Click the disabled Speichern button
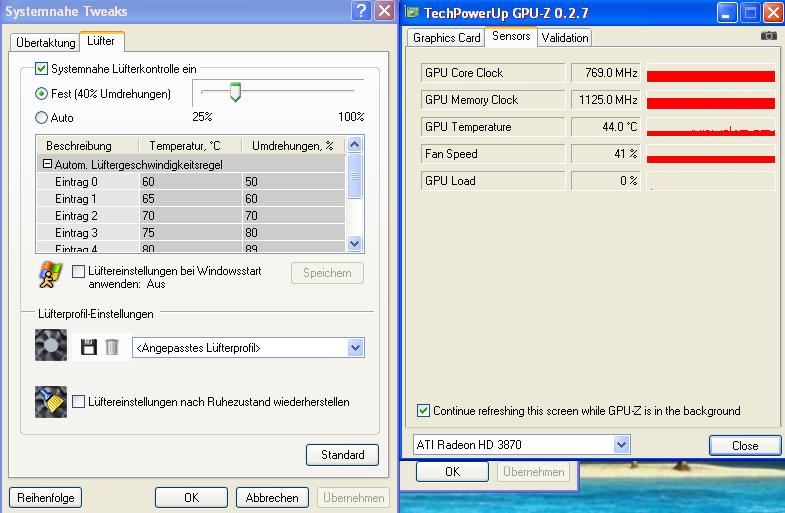Viewport: 785px width, 513px height. (327, 273)
